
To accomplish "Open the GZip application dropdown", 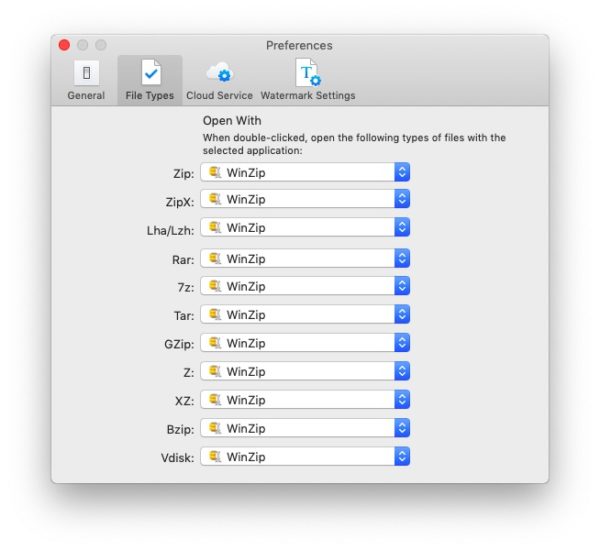I will pyautogui.click(x=305, y=343).
